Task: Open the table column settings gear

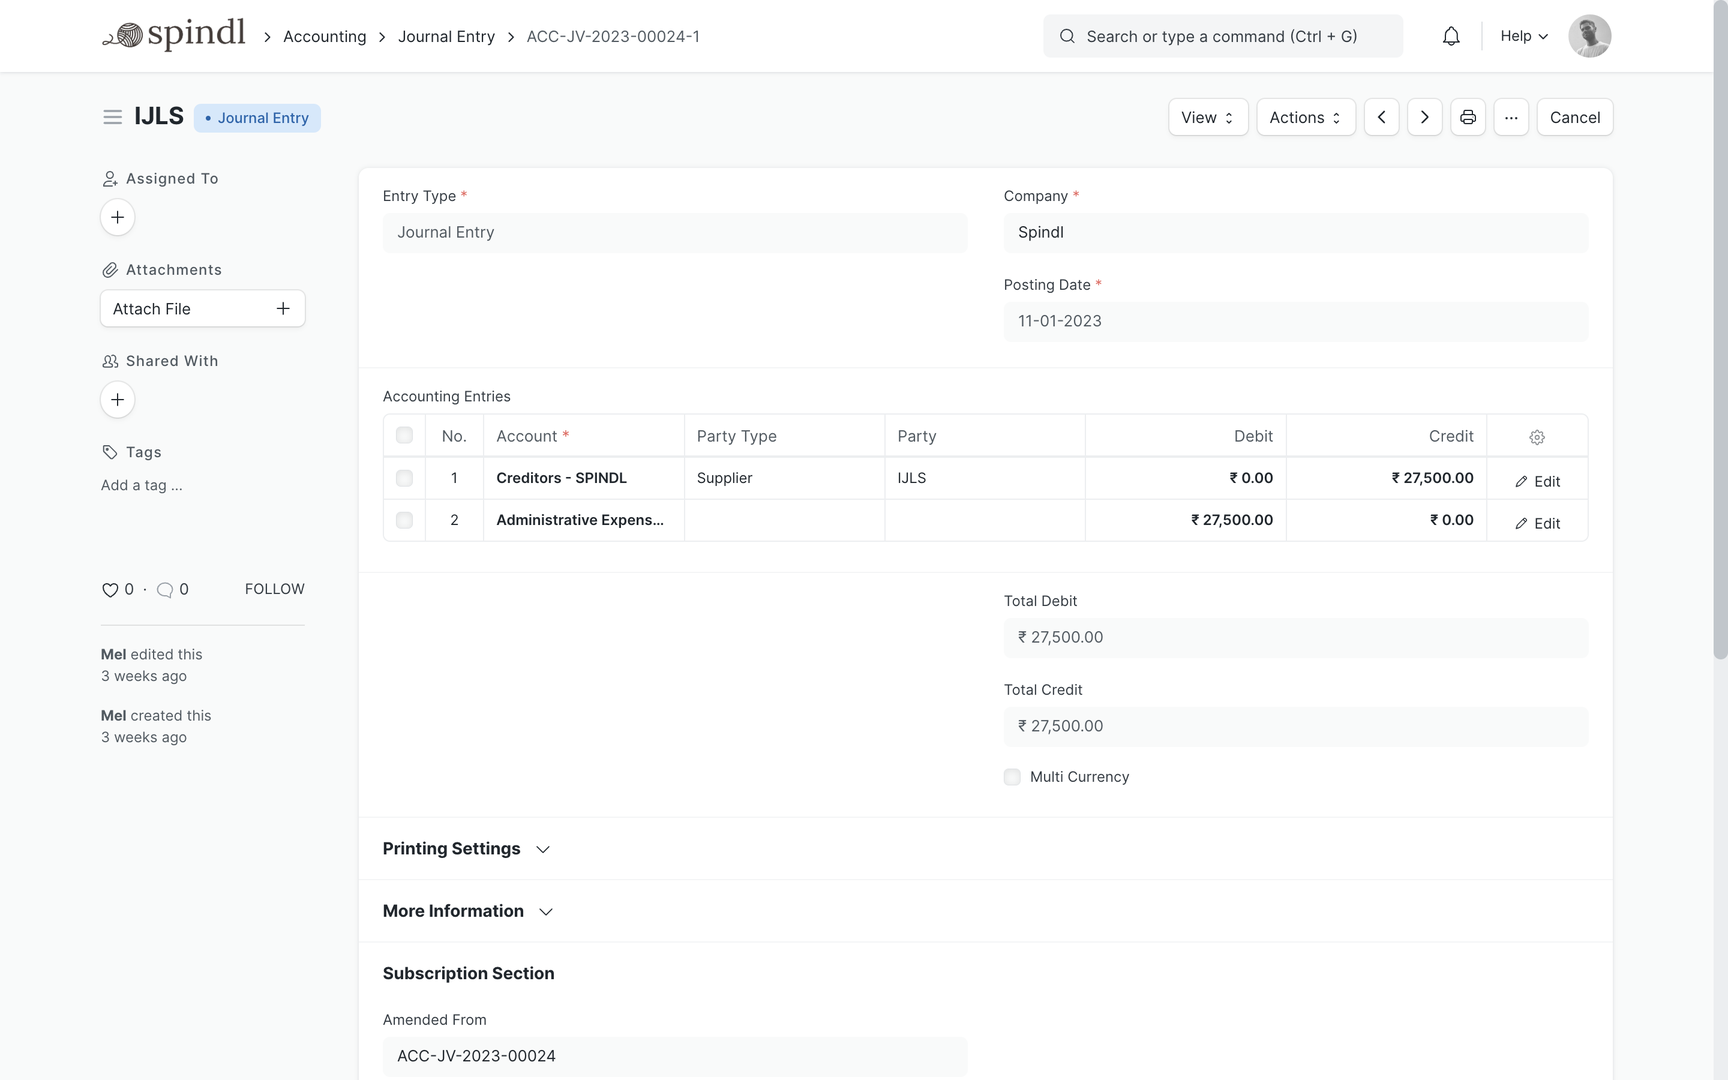Action: (x=1536, y=437)
